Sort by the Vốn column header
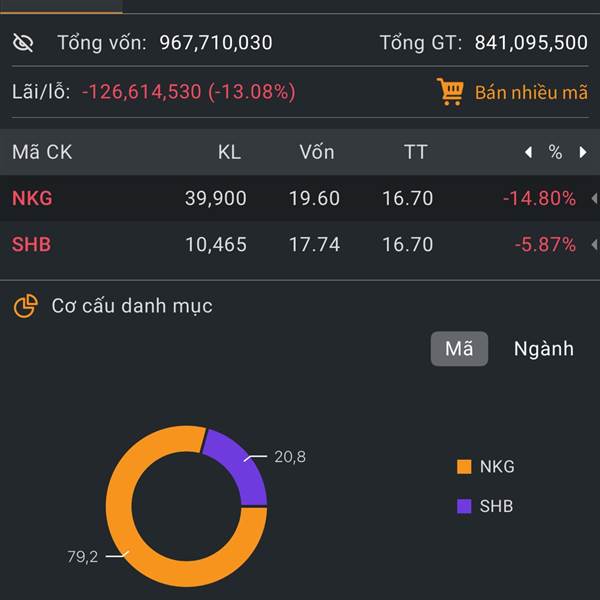 [317, 152]
